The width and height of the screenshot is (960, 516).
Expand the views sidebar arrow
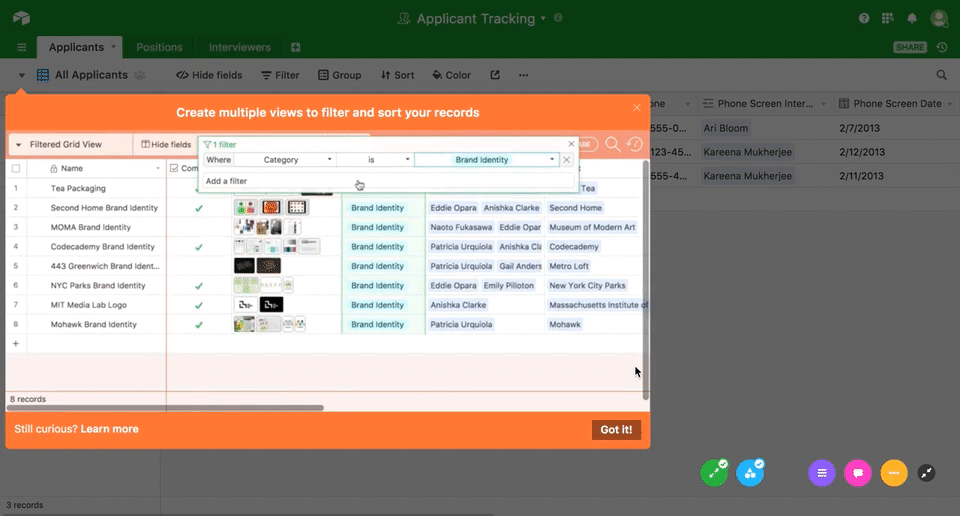pyautogui.click(x=21, y=75)
